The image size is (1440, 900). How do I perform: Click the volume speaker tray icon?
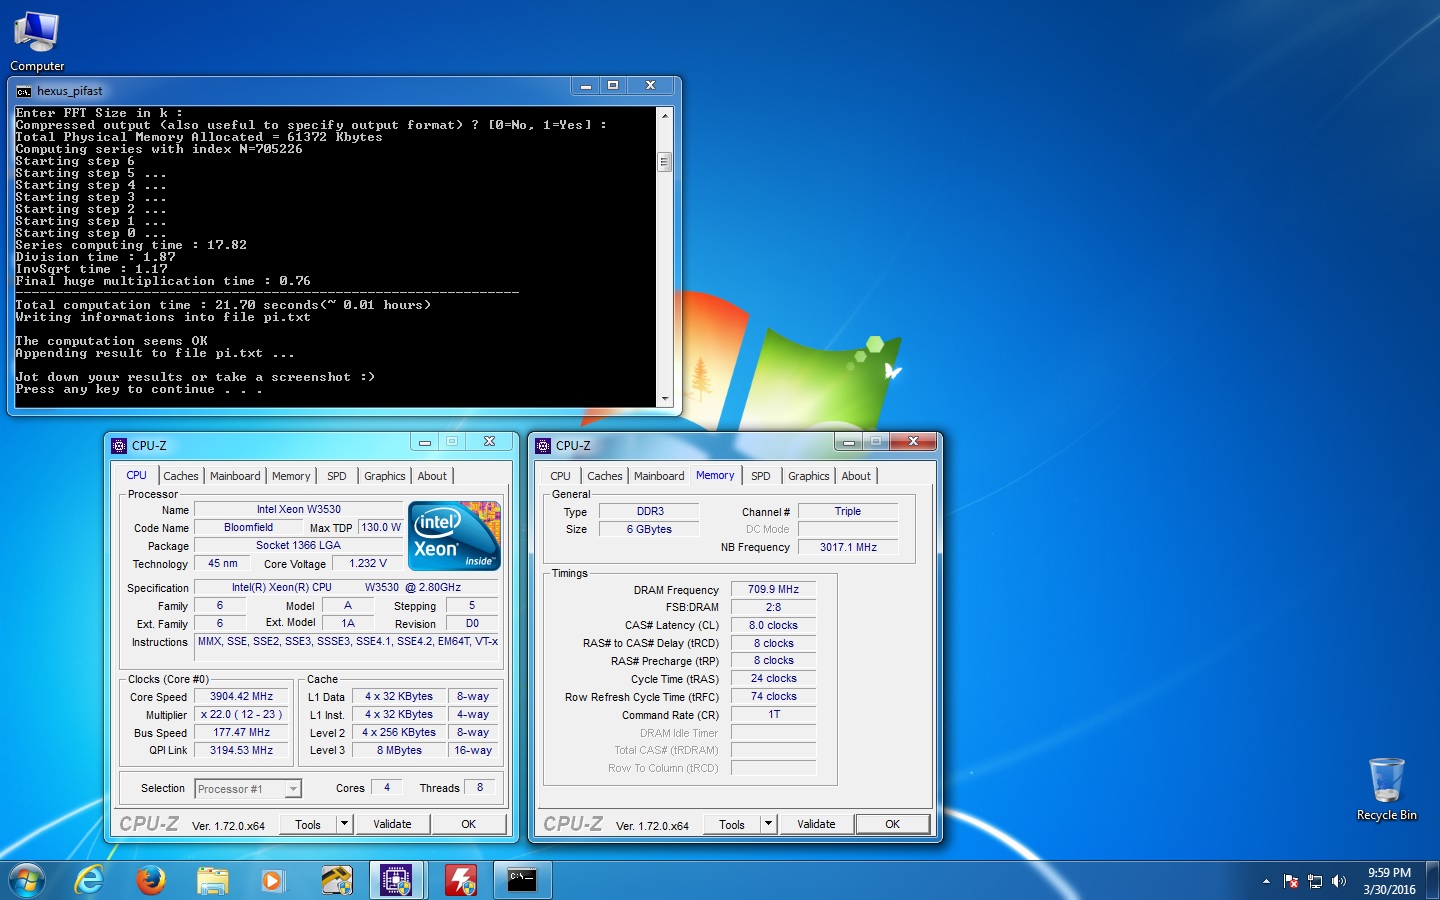tap(1340, 881)
